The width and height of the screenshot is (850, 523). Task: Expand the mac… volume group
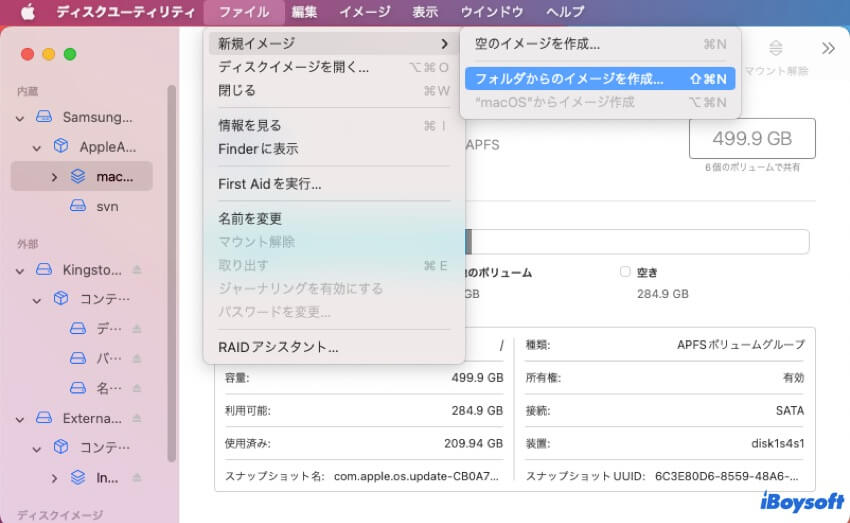point(54,177)
